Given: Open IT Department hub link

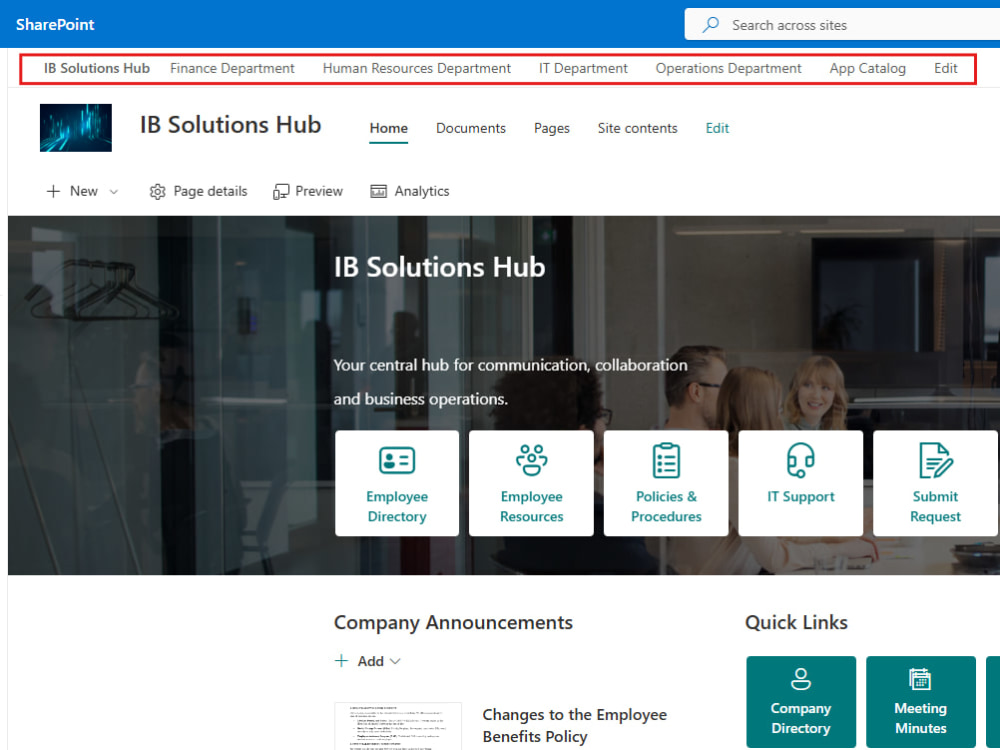Looking at the screenshot, I should 583,68.
